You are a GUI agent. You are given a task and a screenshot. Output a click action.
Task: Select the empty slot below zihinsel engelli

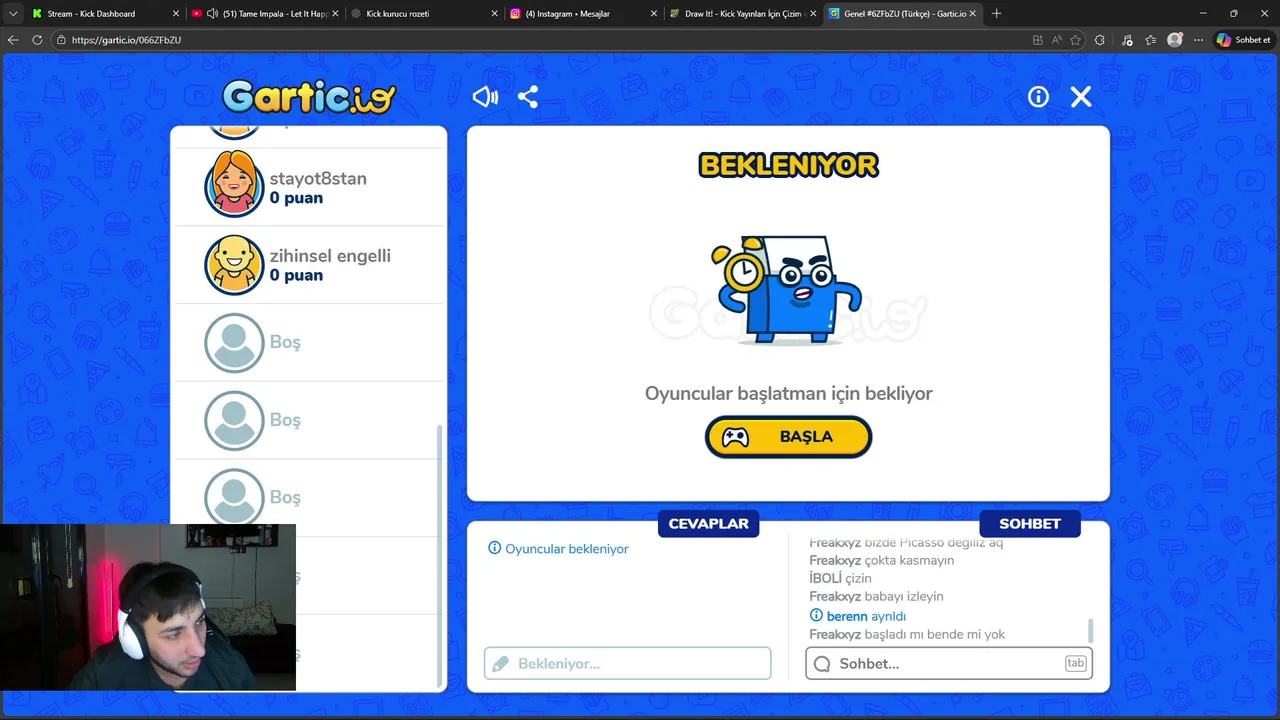[309, 342]
